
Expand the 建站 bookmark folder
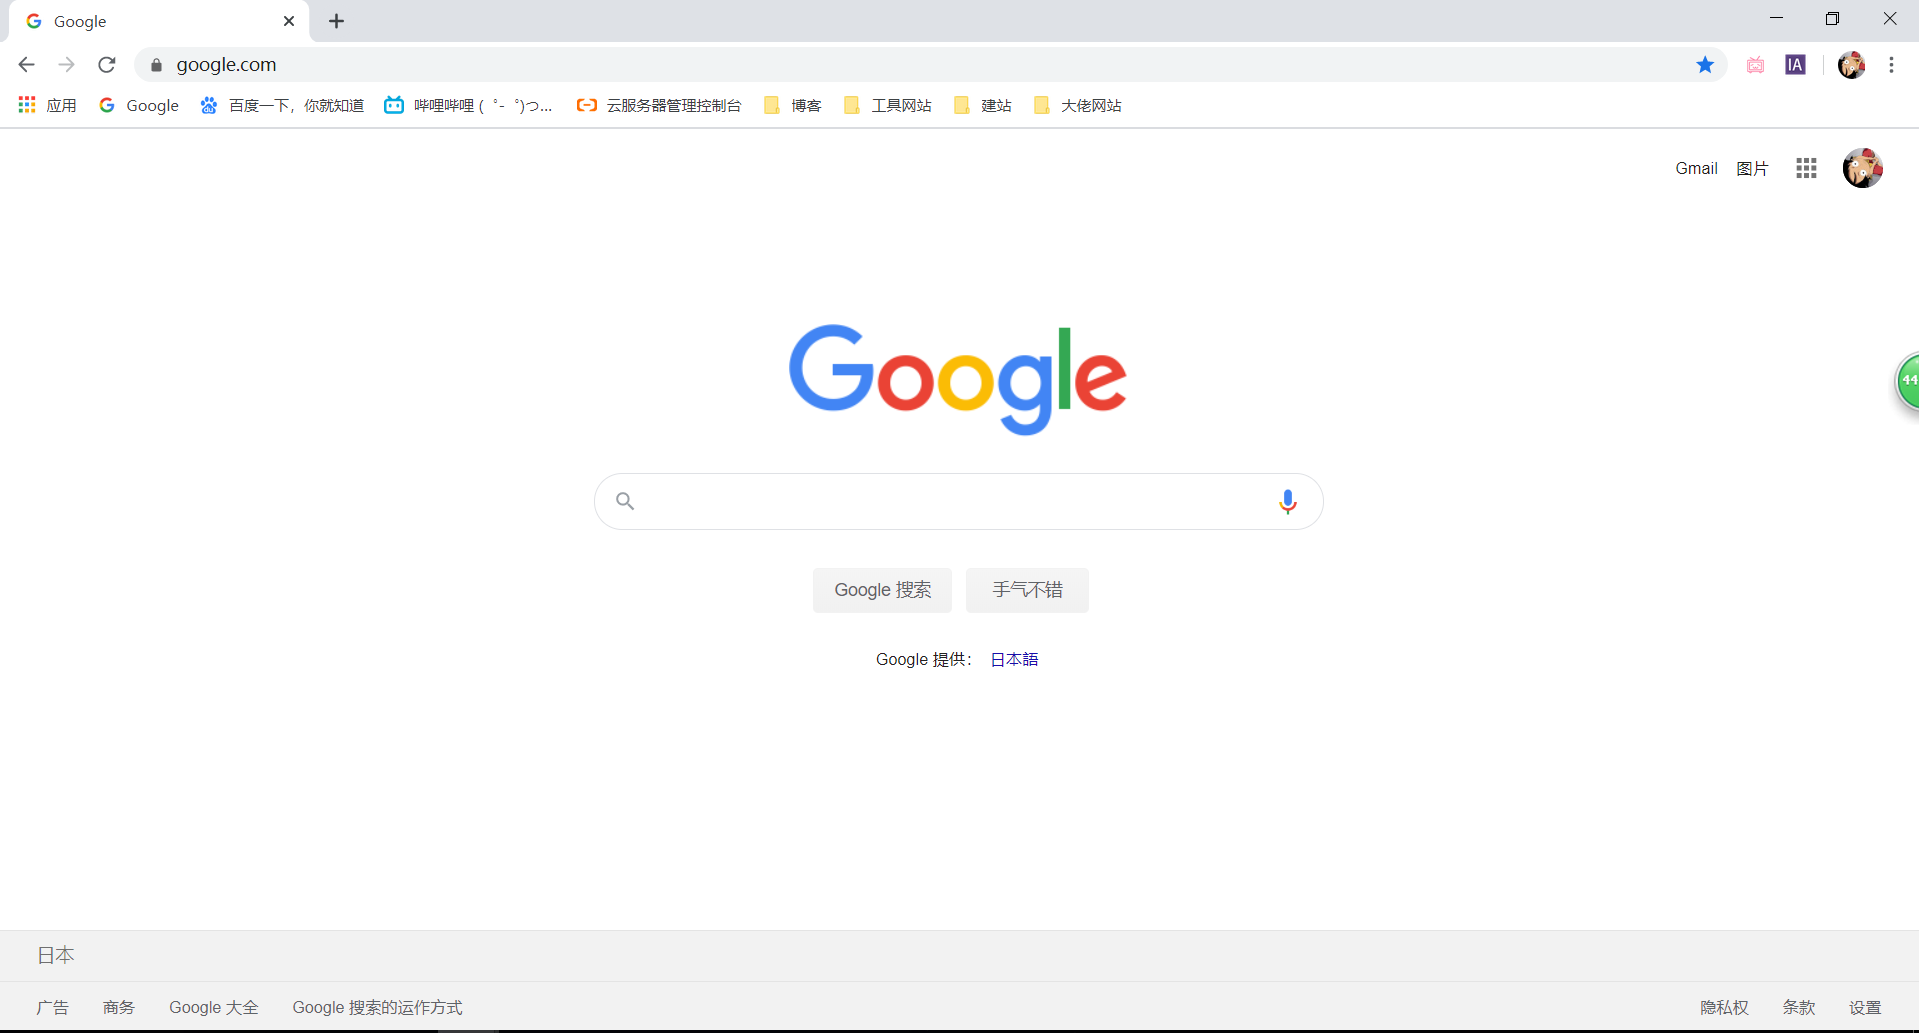point(982,105)
